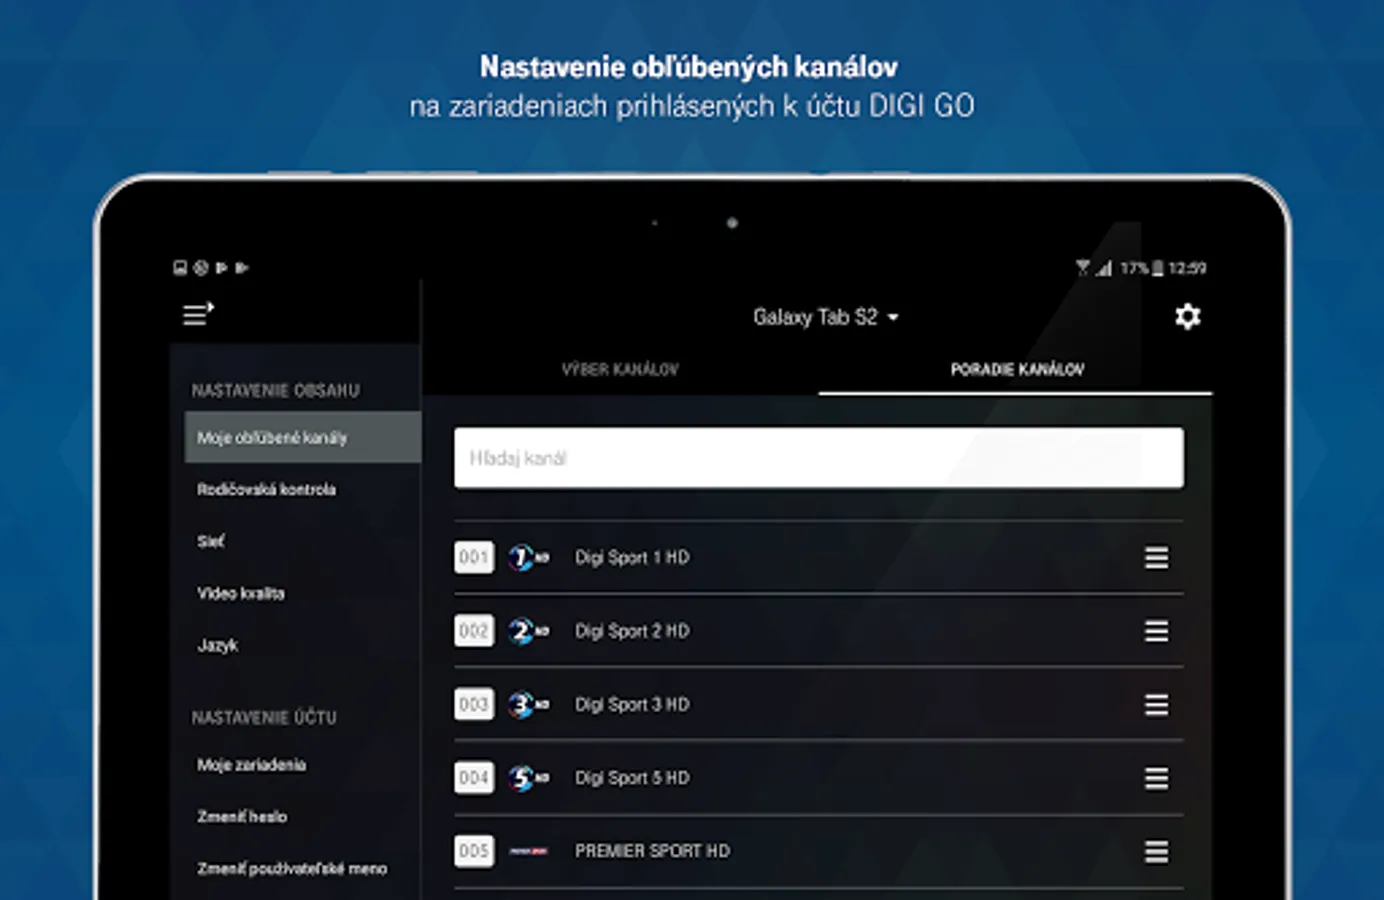This screenshot has height=900, width=1384.
Task: Select channel number badge 001
Action: [x=474, y=558]
